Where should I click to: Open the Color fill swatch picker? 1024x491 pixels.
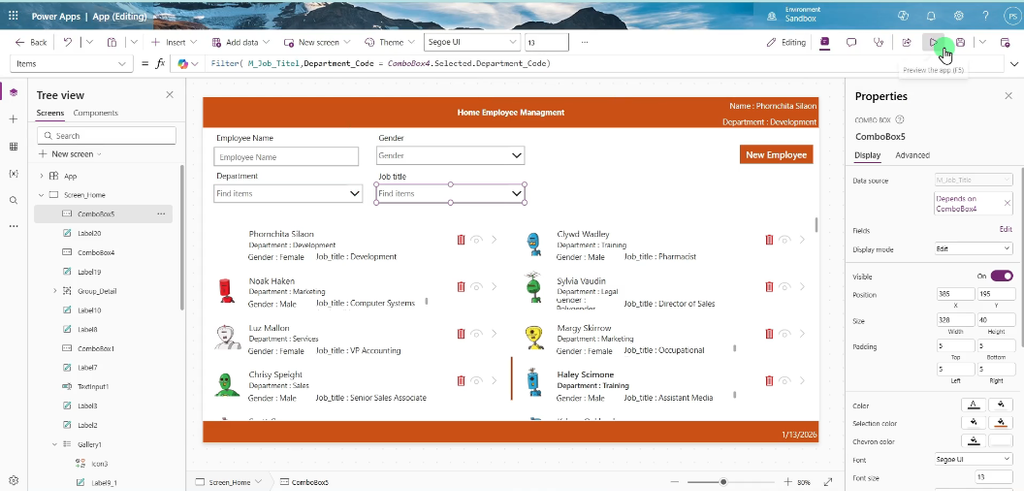(1000, 405)
